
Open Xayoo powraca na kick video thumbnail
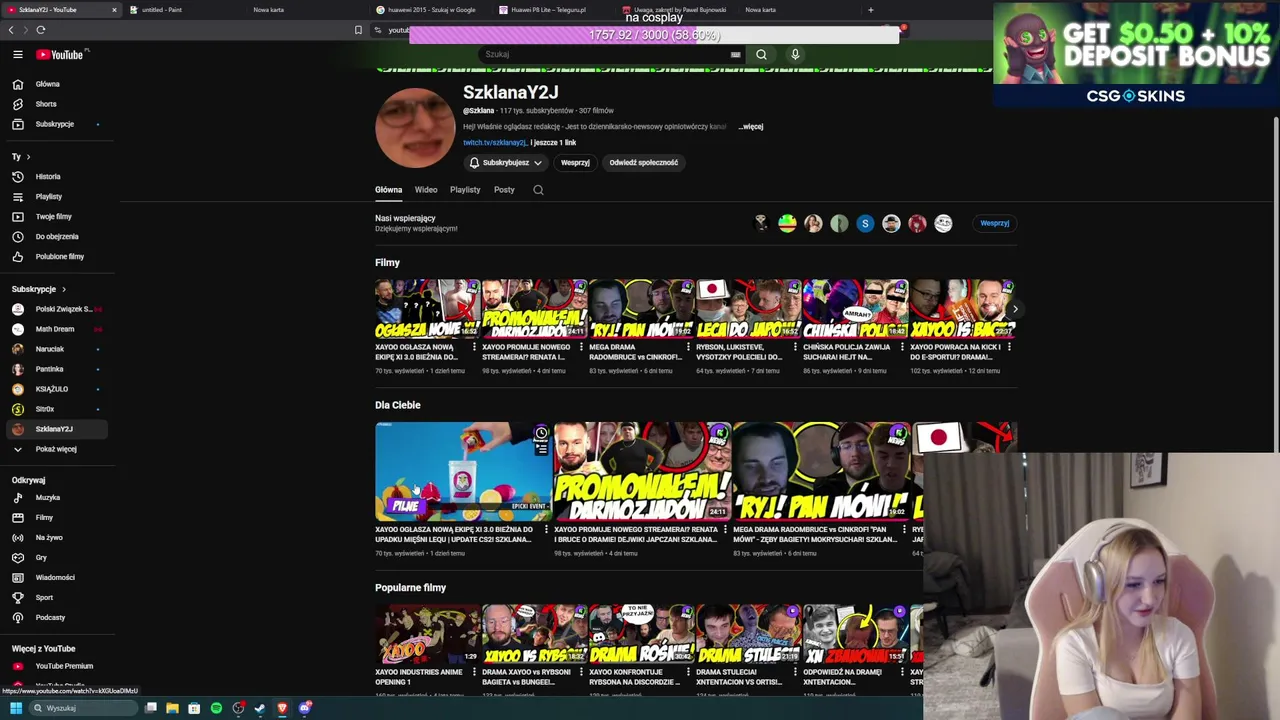tap(961, 309)
